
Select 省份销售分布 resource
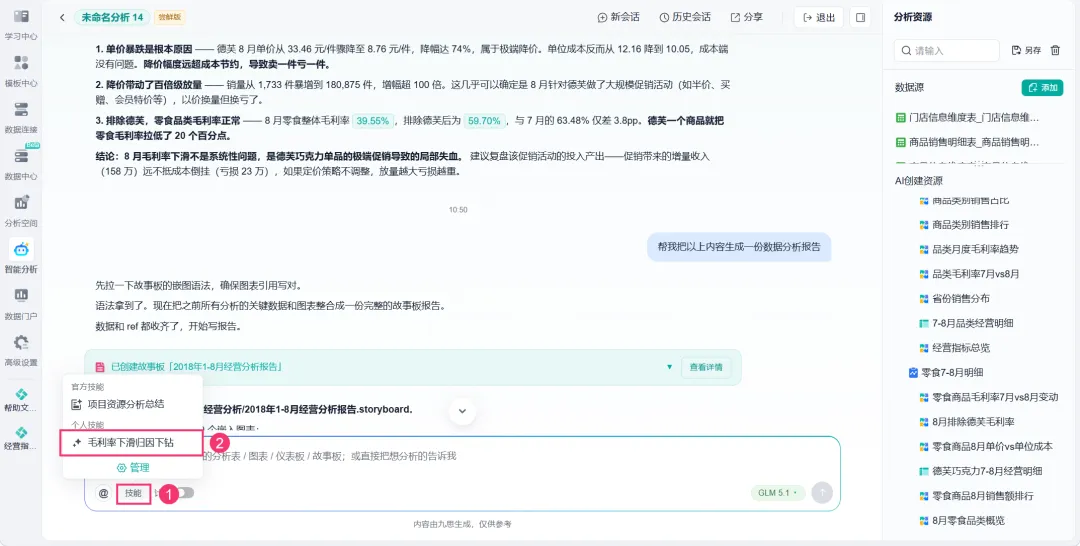955,299
